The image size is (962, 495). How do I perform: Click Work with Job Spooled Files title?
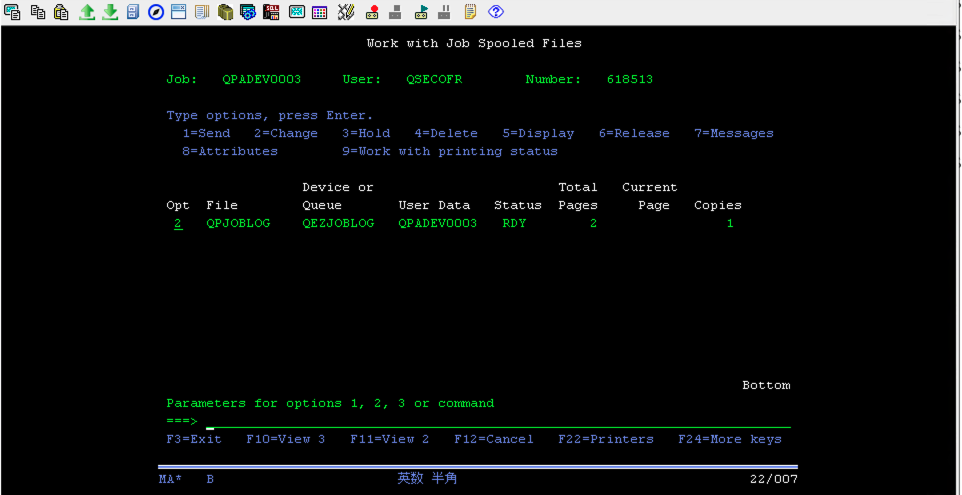pos(474,44)
